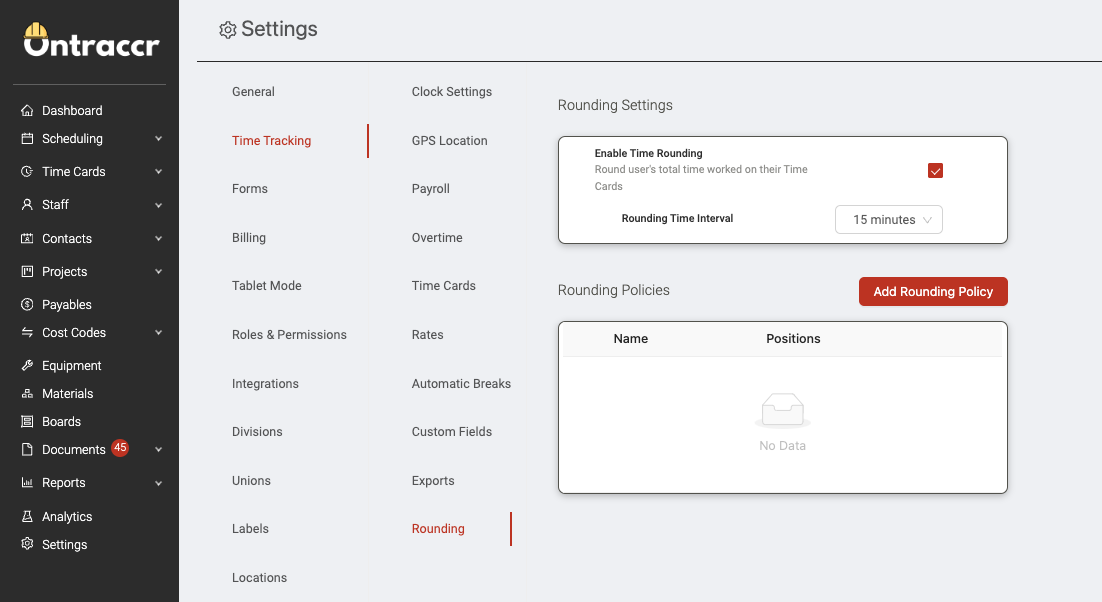Open the Rates subsection
Image resolution: width=1102 pixels, height=602 pixels.
click(427, 334)
